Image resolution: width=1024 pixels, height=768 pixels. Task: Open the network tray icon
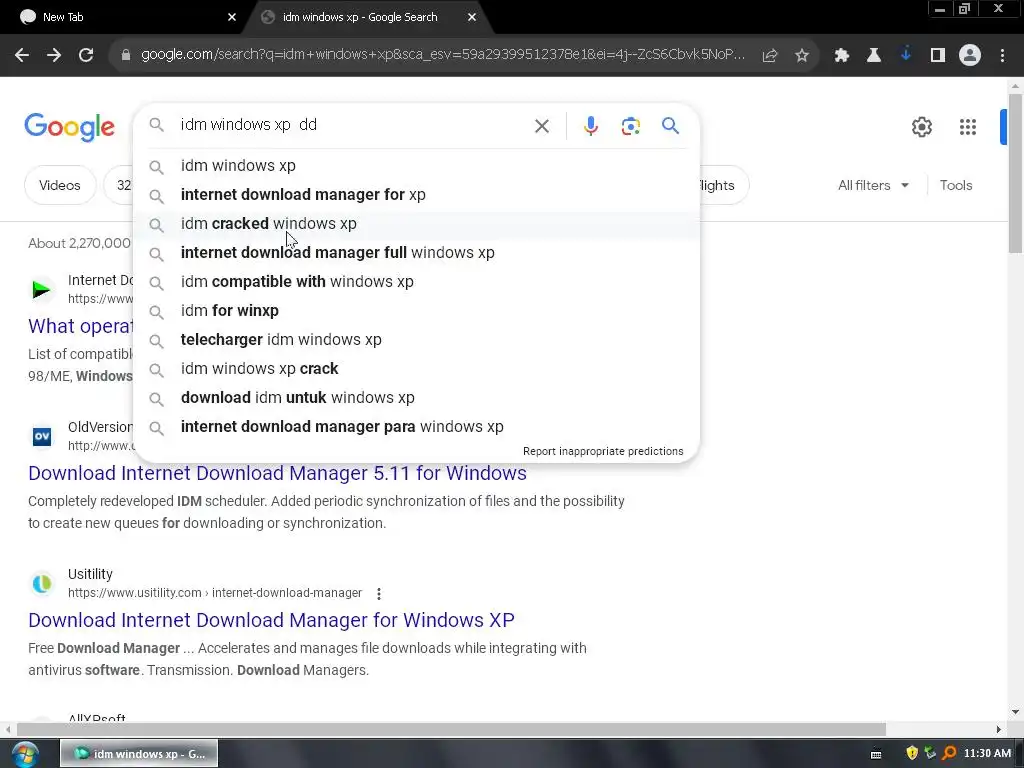click(930, 753)
